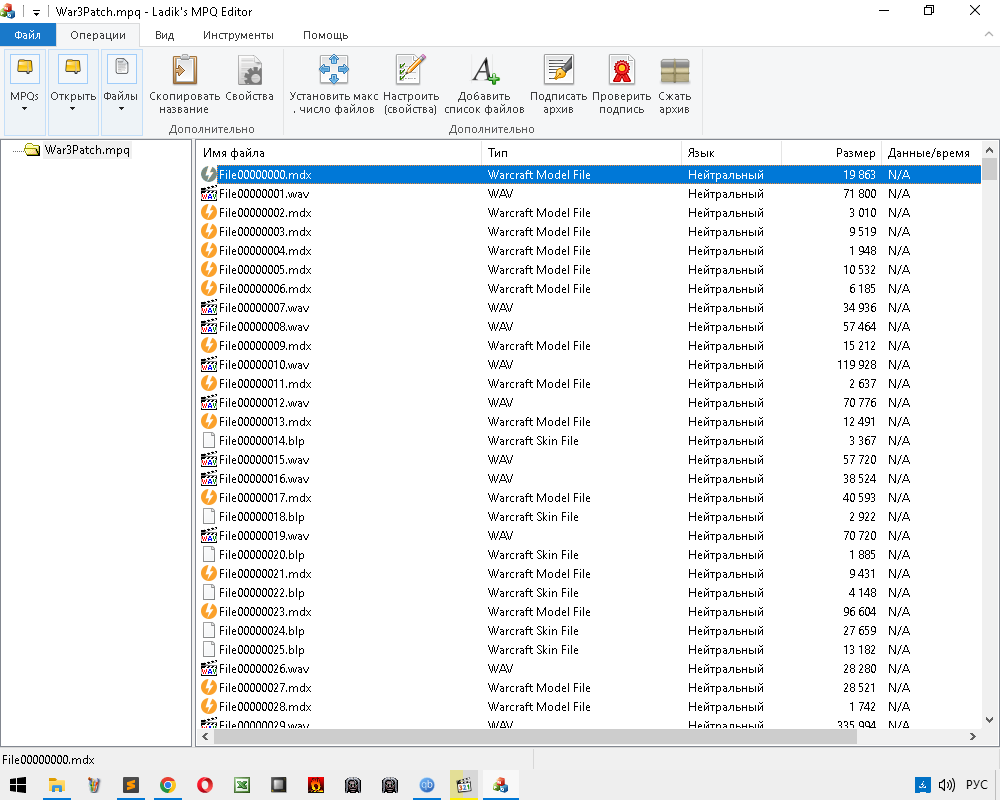The image size is (1000, 800).
Task: Open the Помощь tab
Action: pyautogui.click(x=325, y=35)
